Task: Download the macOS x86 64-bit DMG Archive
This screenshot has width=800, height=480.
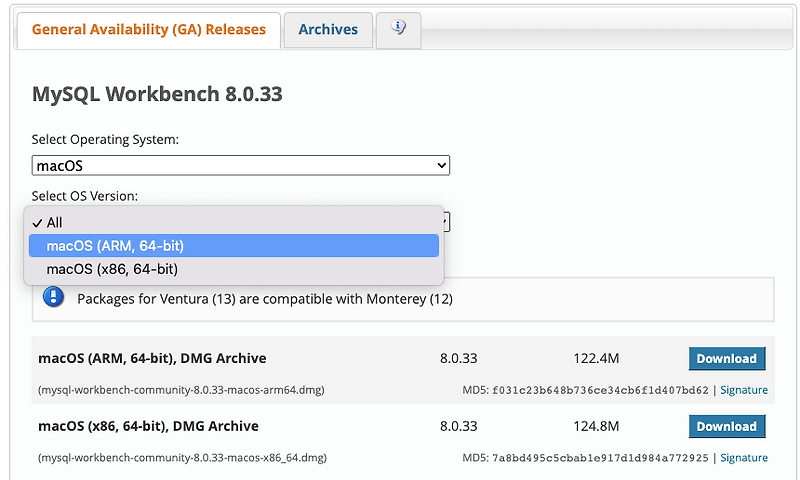Action: [x=727, y=426]
